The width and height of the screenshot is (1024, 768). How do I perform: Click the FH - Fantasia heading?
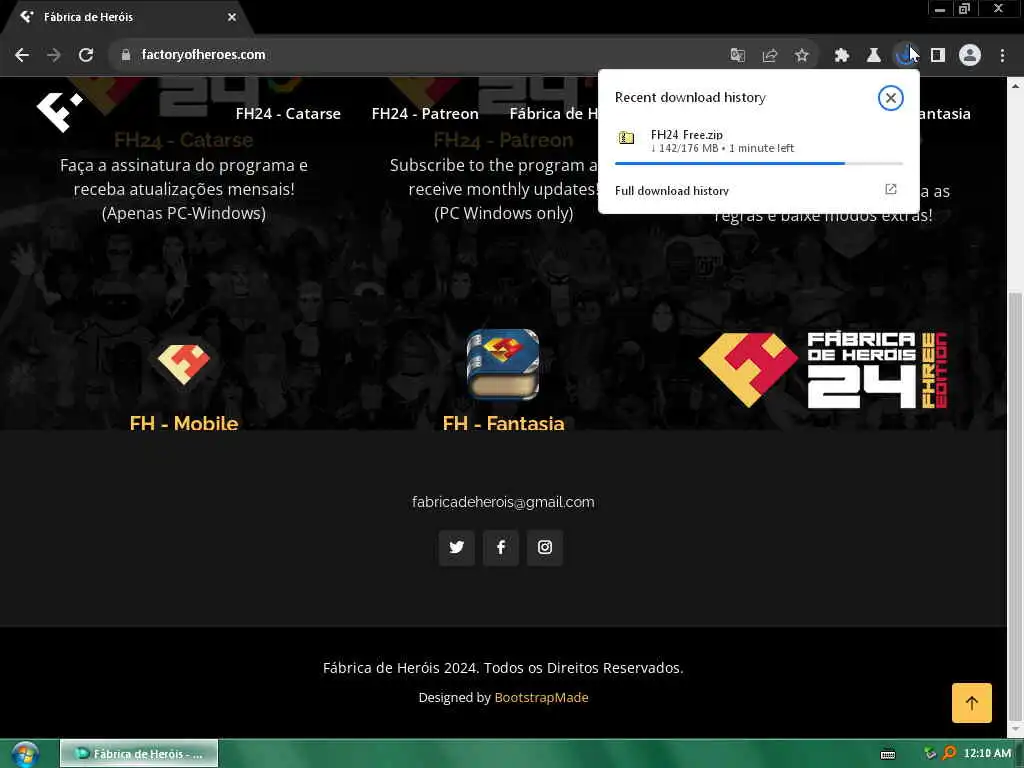(x=503, y=423)
